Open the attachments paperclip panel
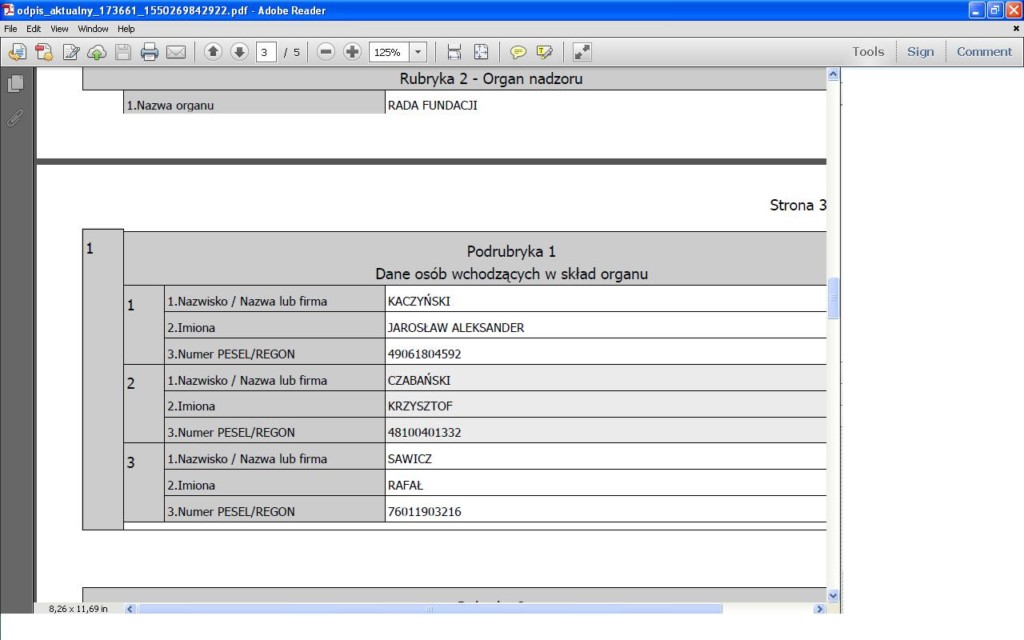This screenshot has width=1024, height=640. coord(15,118)
